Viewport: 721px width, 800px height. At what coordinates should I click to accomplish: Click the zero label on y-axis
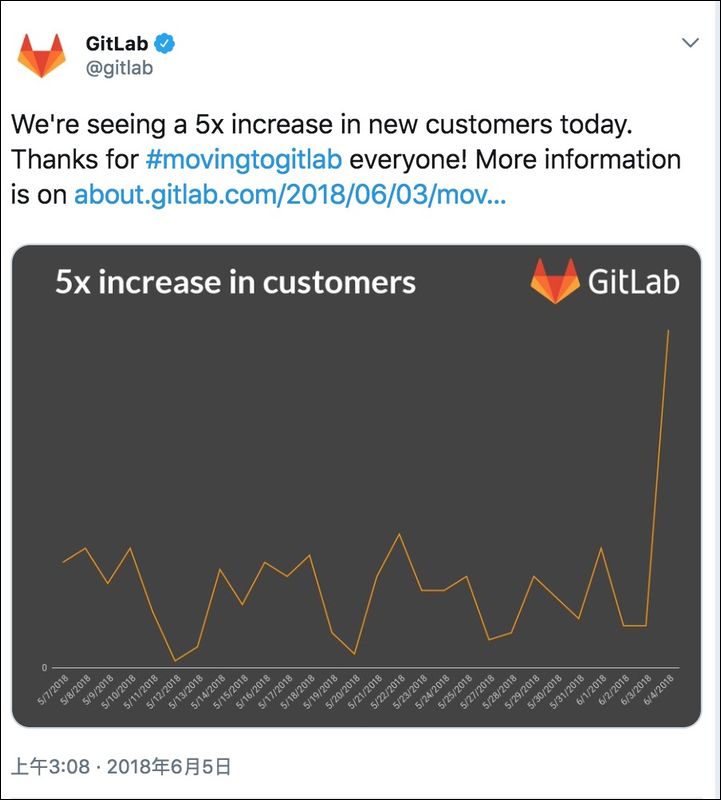point(44,667)
